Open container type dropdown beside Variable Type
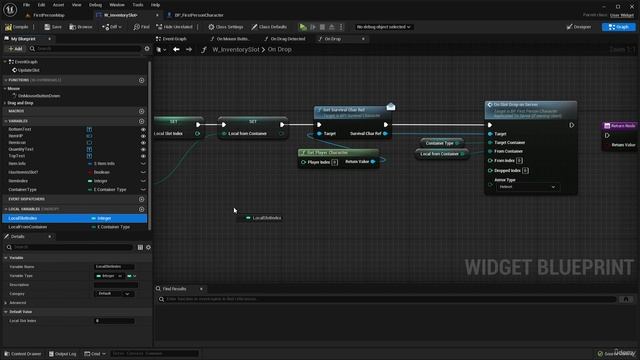This screenshot has height=360, width=640. [131, 276]
